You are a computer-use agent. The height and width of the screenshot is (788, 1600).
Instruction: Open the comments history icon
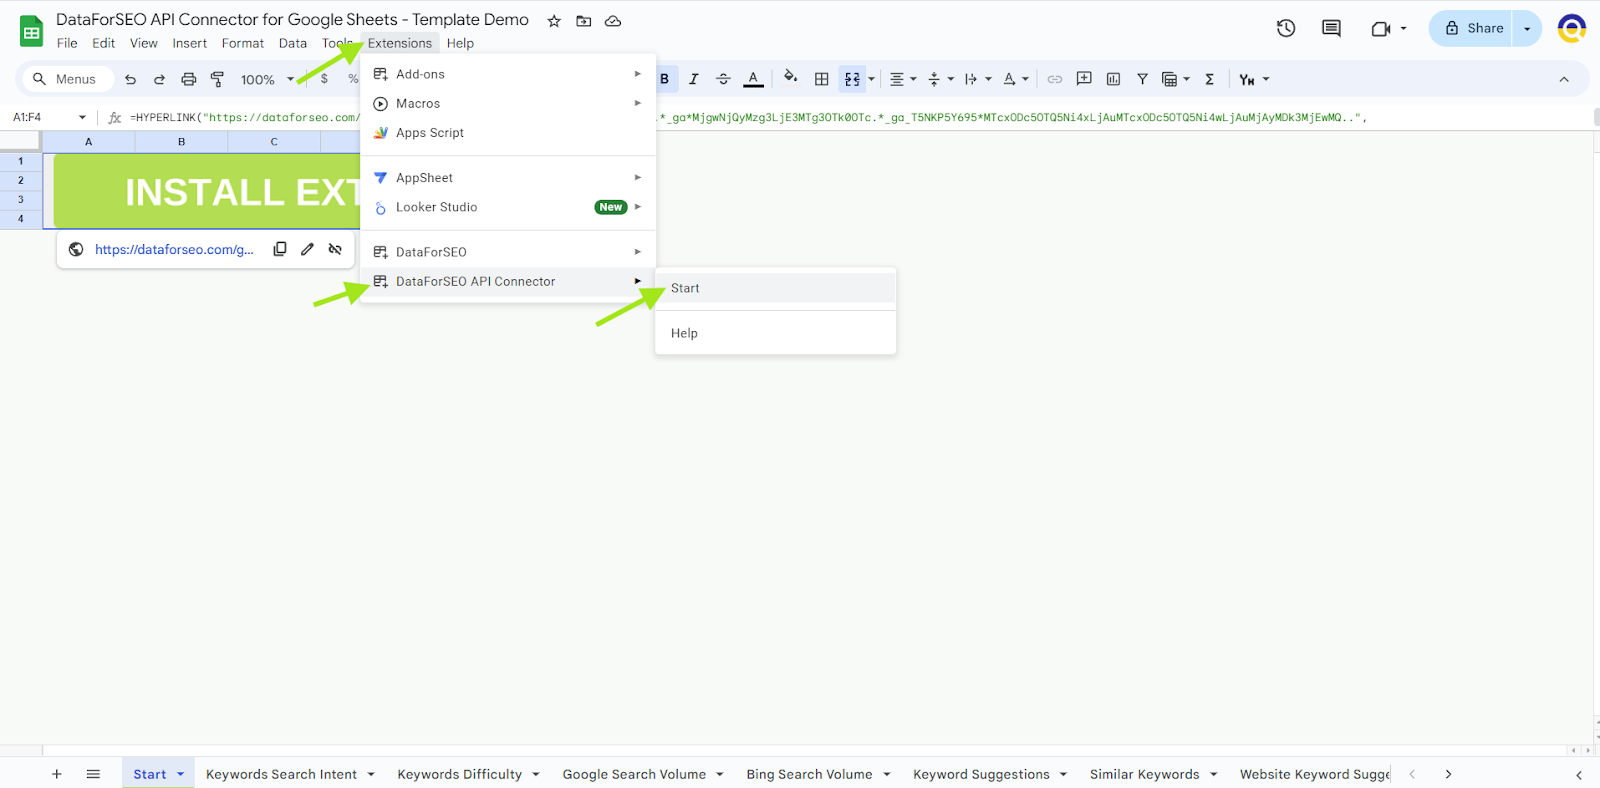(x=1331, y=28)
